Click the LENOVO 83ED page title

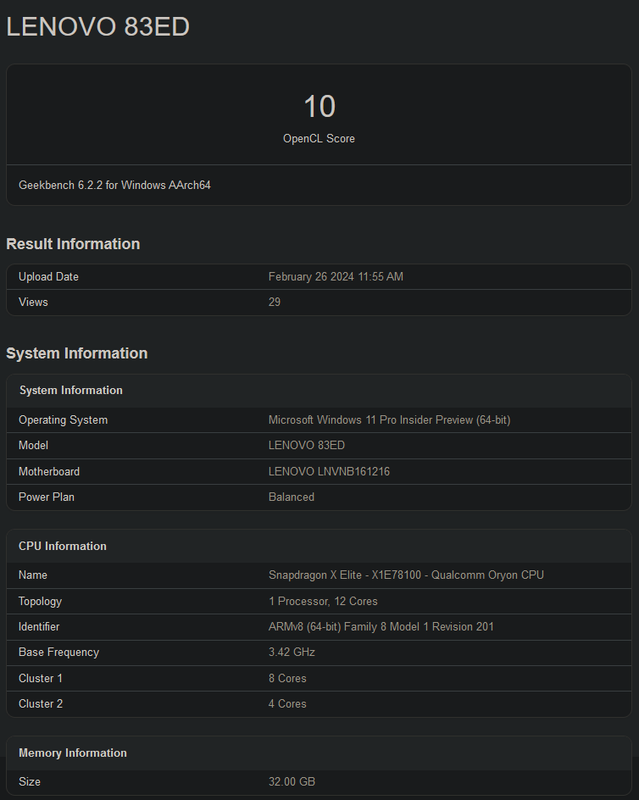point(98,27)
